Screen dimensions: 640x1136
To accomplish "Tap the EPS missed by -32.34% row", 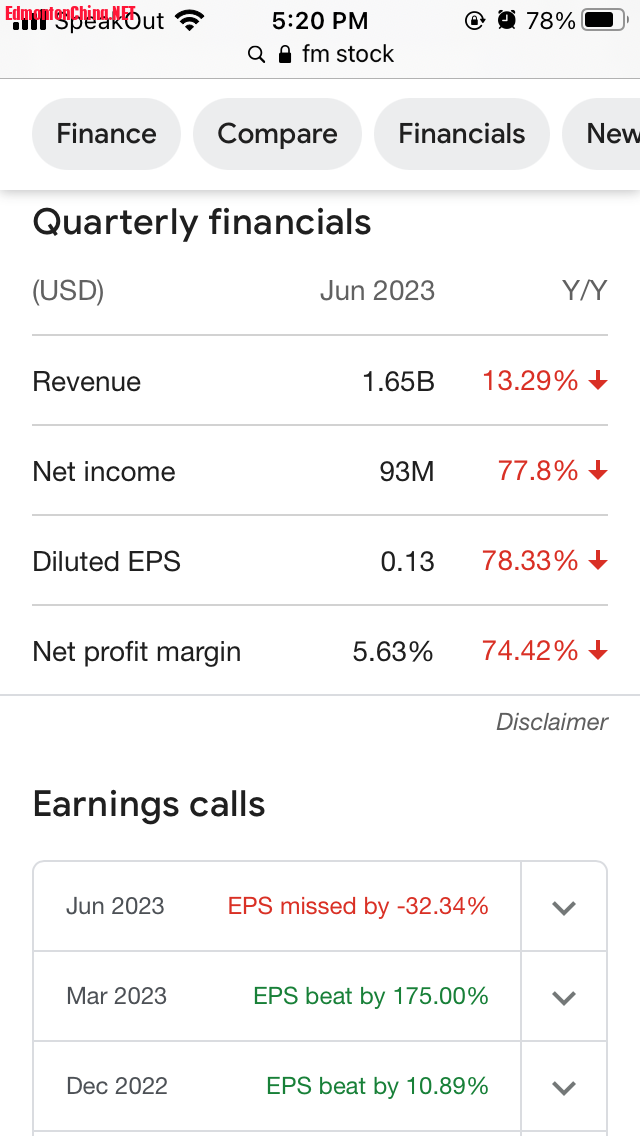I will (358, 907).
